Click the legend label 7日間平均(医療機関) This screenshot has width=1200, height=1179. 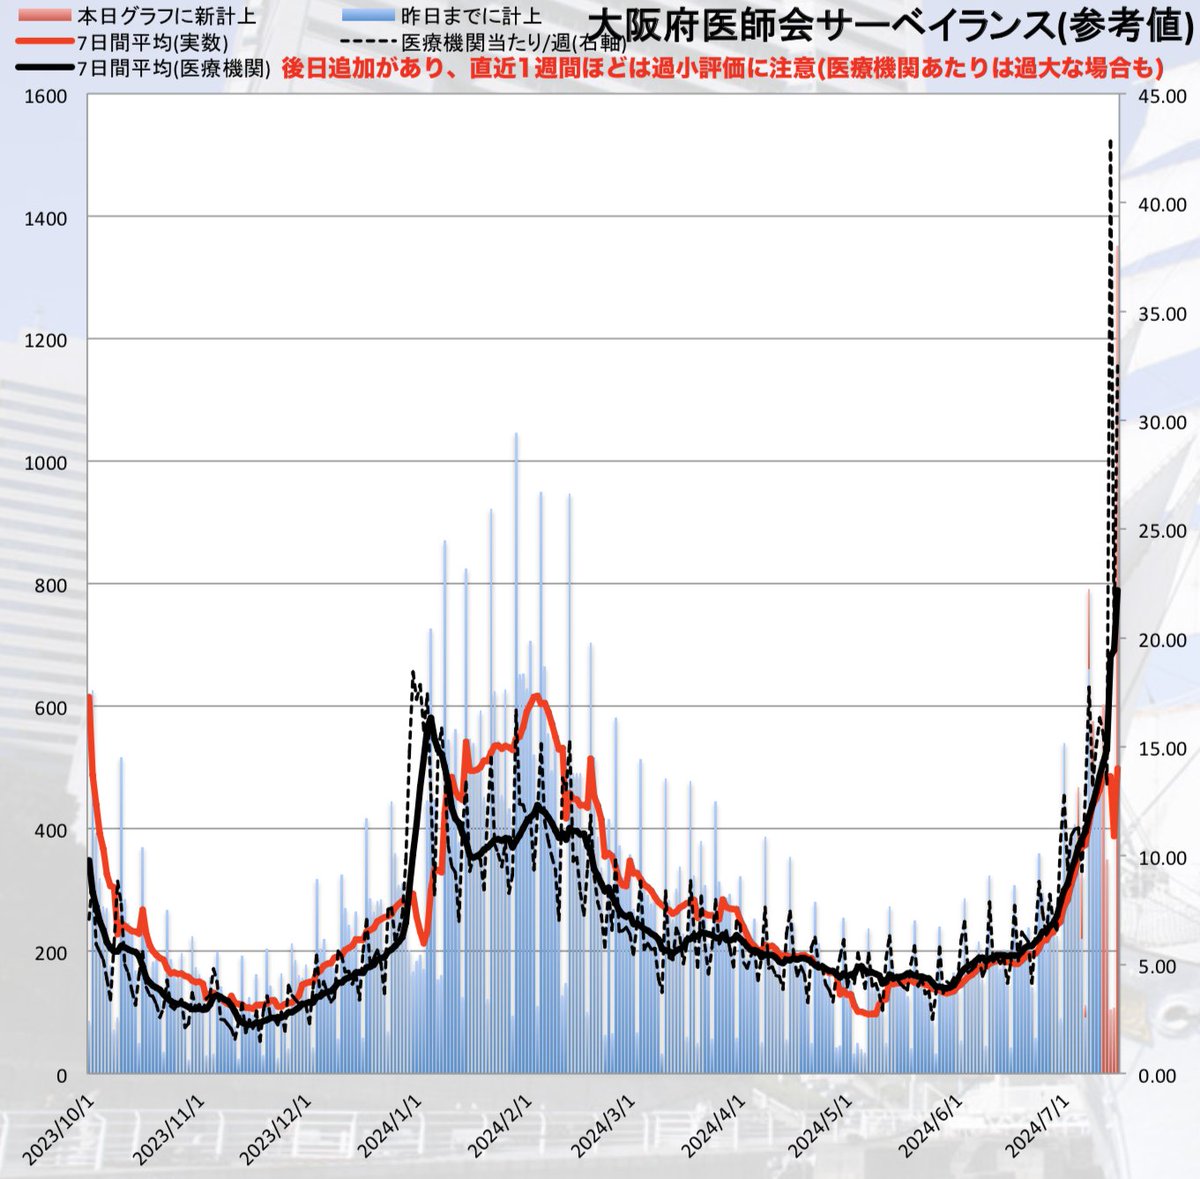(173, 69)
